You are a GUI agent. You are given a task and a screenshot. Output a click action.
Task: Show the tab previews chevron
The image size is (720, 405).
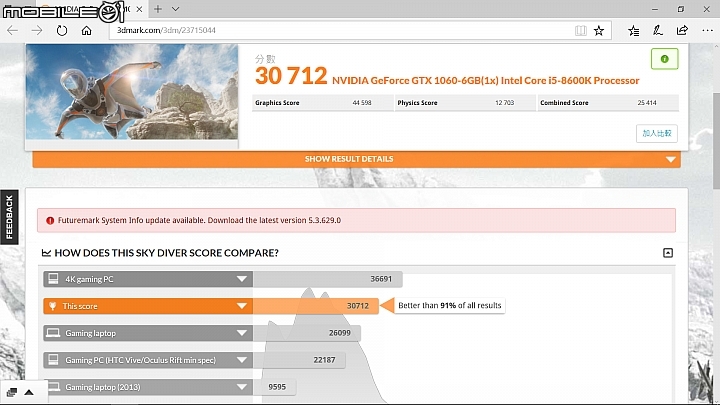click(x=175, y=9)
